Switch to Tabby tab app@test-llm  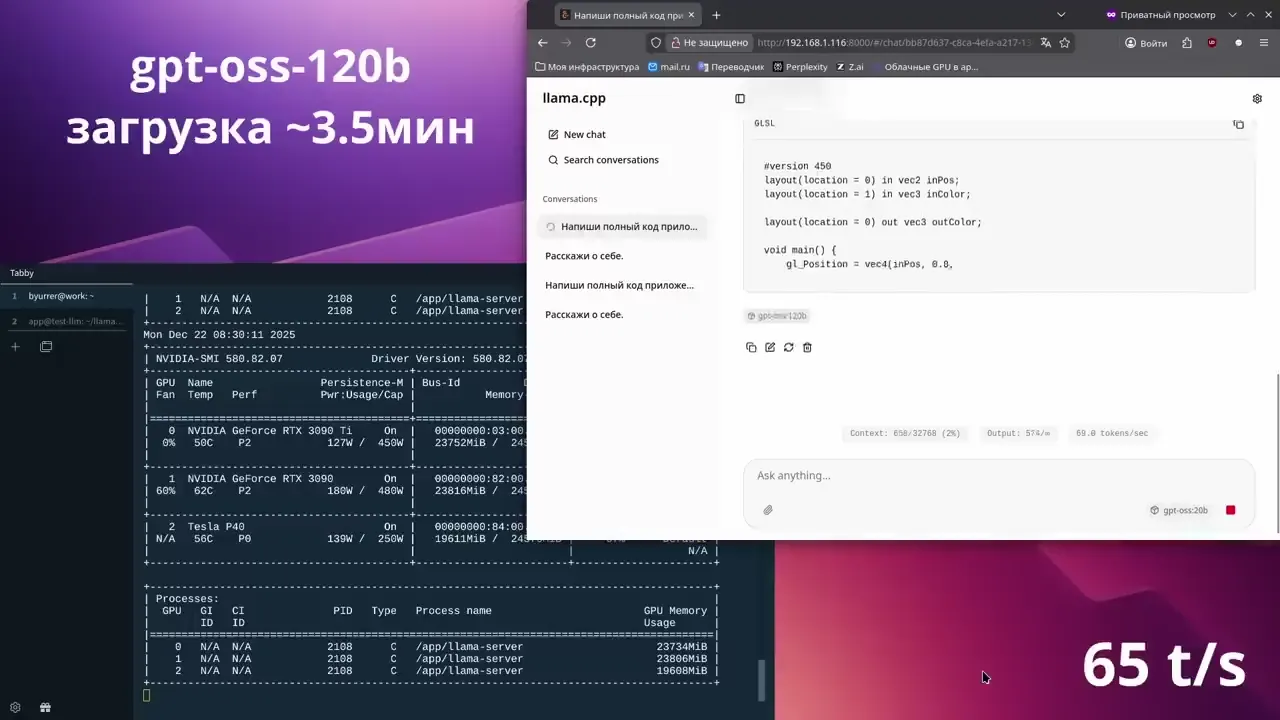click(66, 322)
